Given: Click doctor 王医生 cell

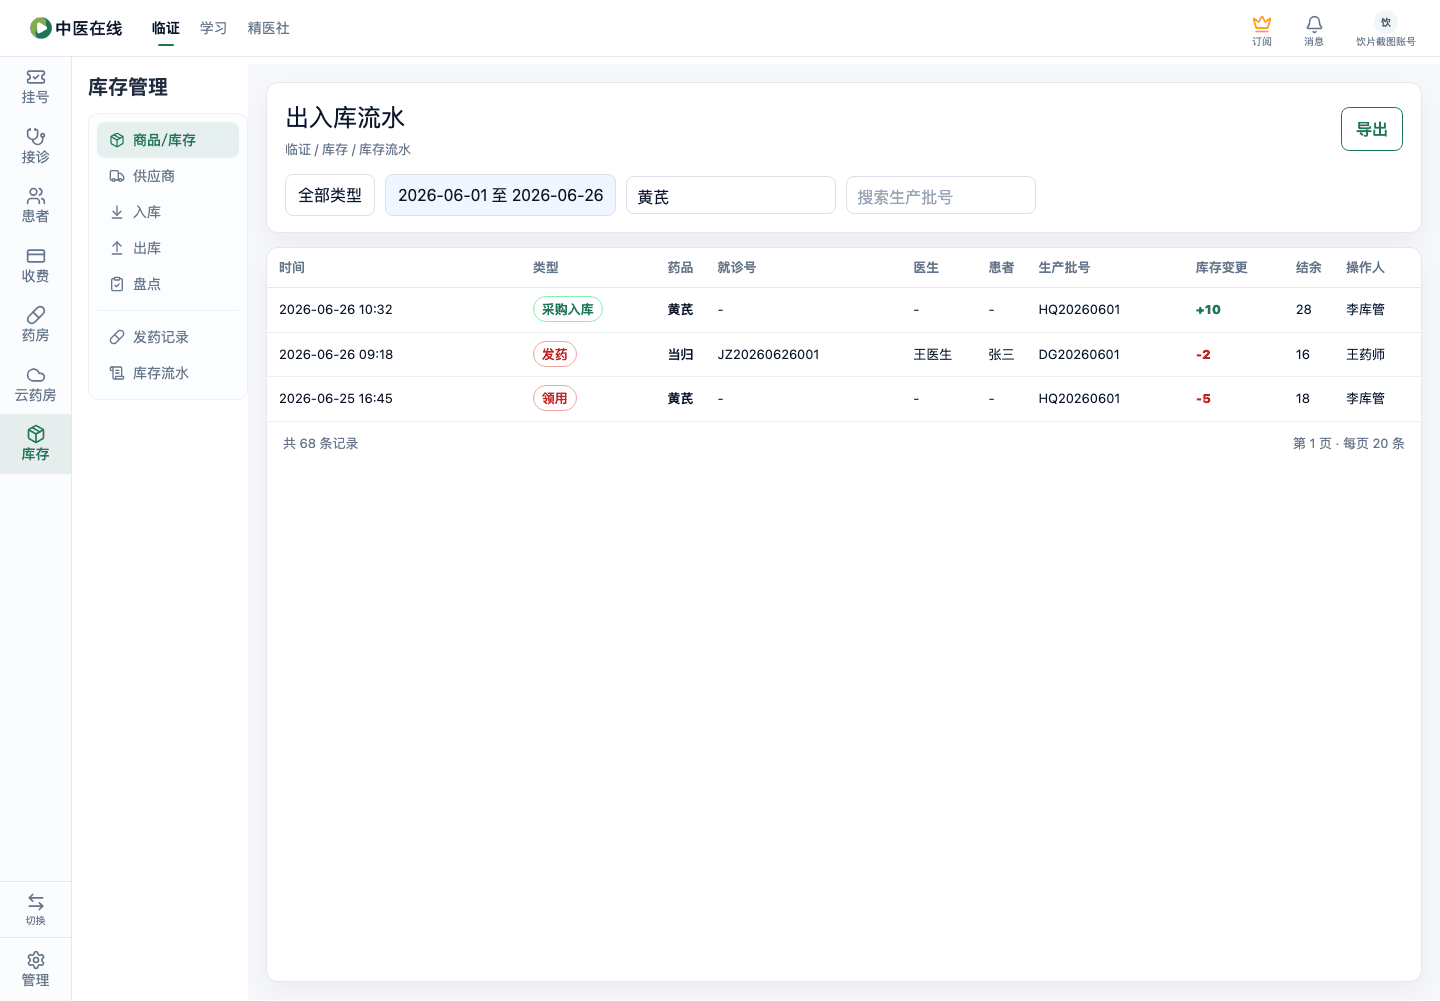Looking at the screenshot, I should (x=933, y=355).
